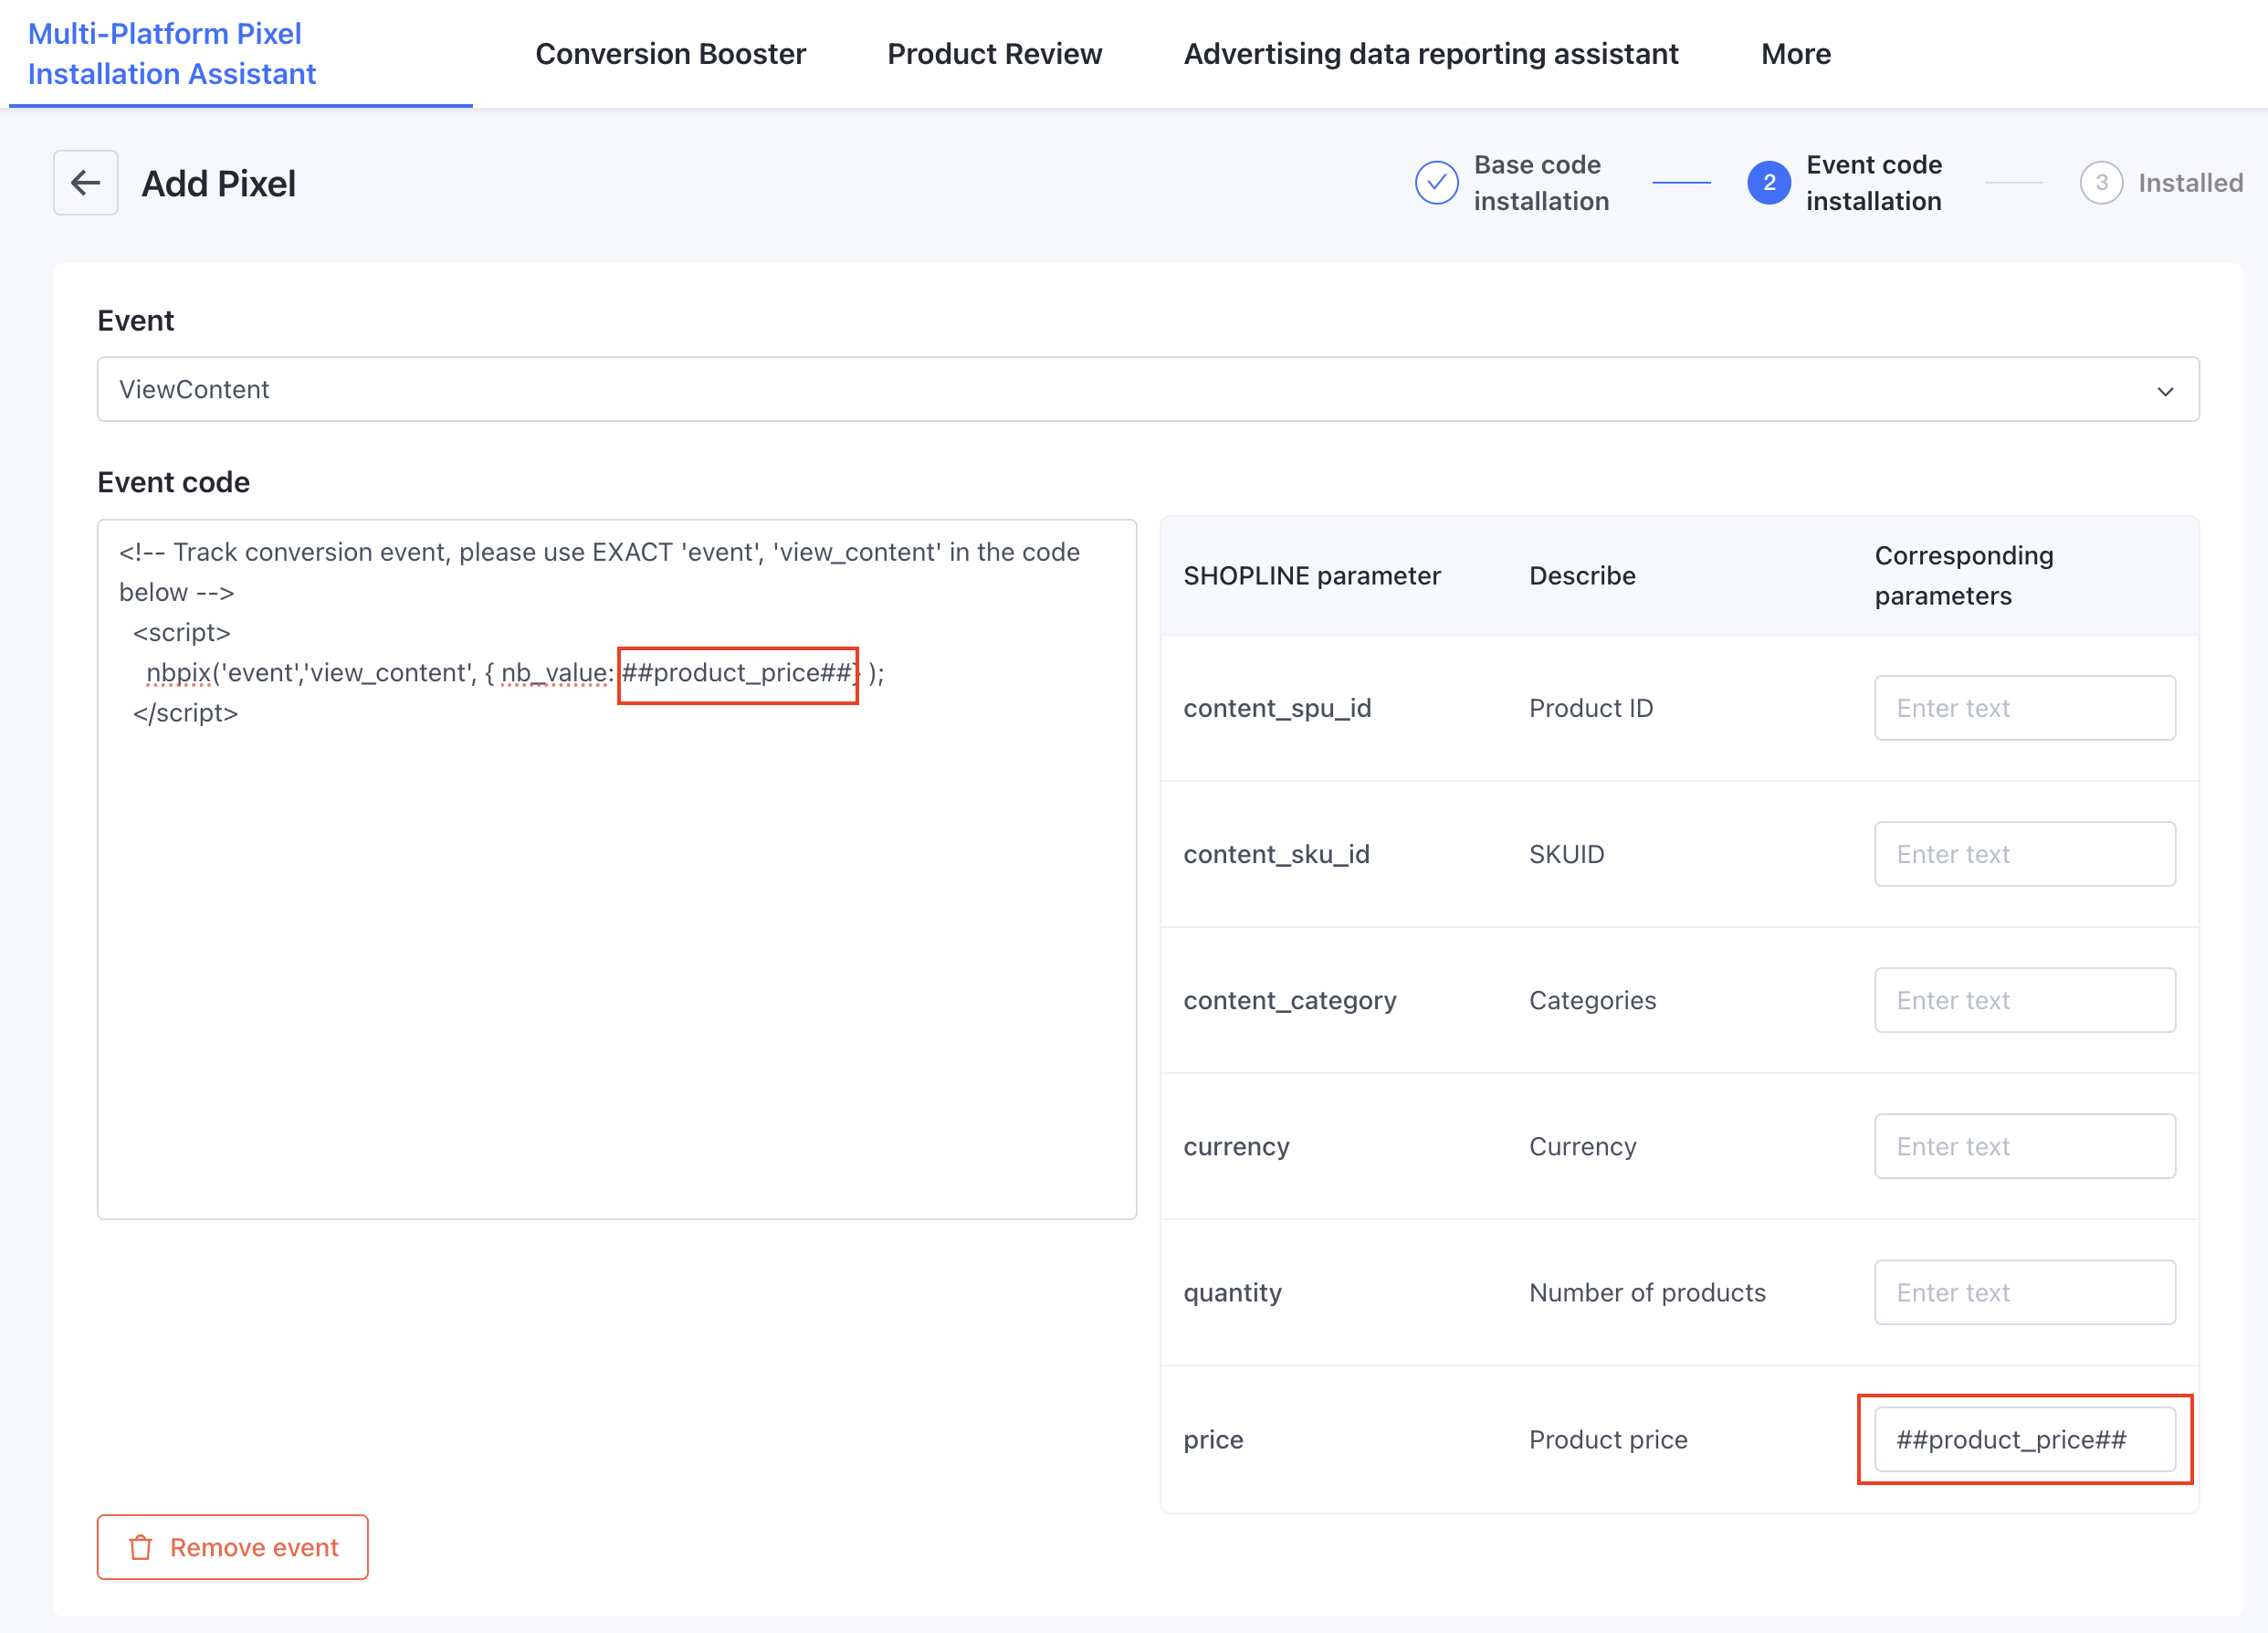Screen dimensions: 2268x1633
Task: Go to Advertising data reporting assistant tab
Action: (1430, 54)
